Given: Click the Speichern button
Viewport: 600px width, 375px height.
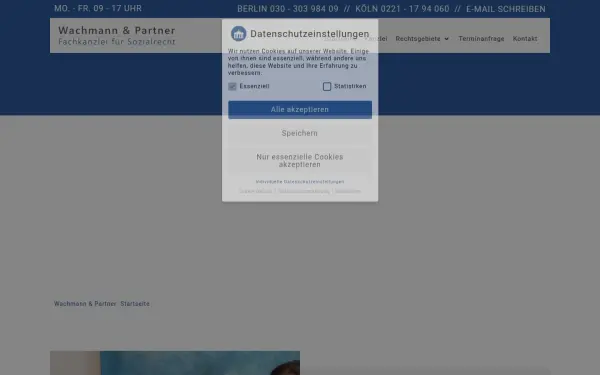Looking at the screenshot, I should point(300,133).
